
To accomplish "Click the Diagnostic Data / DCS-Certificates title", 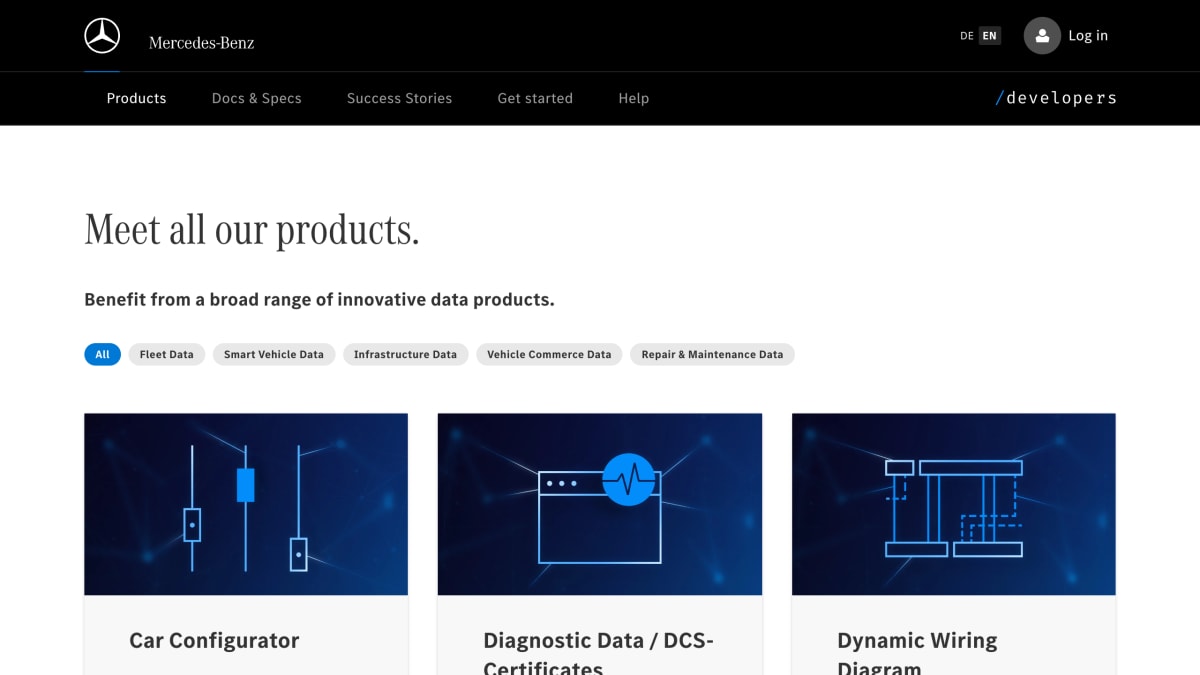I will (598, 653).
